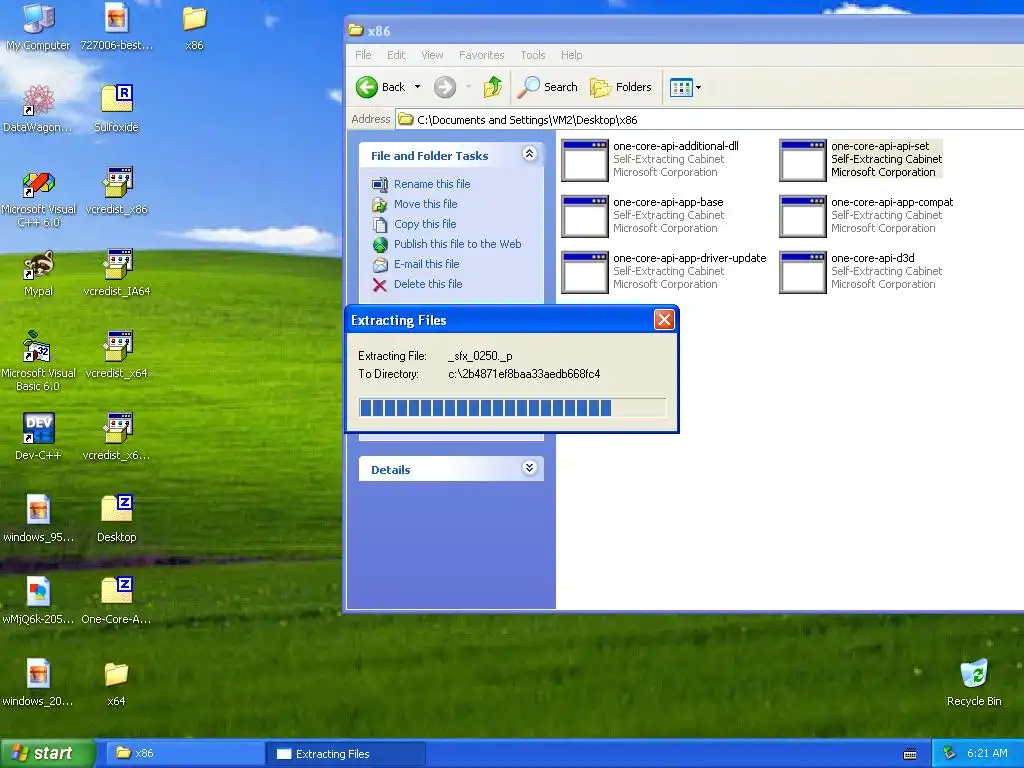Viewport: 1024px width, 768px height.
Task: Click the Forward arrow in Explorer toolbar
Action: pyautogui.click(x=445, y=87)
